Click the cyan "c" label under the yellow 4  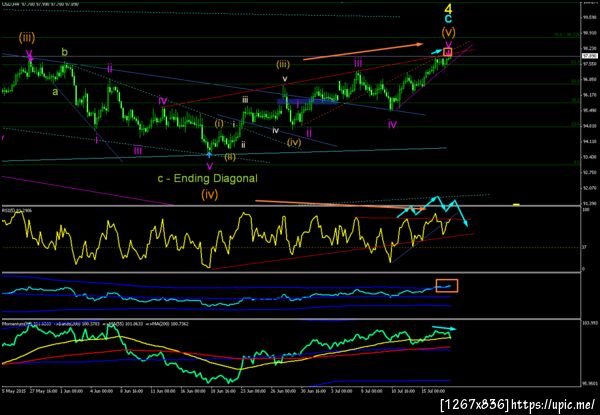click(448, 19)
